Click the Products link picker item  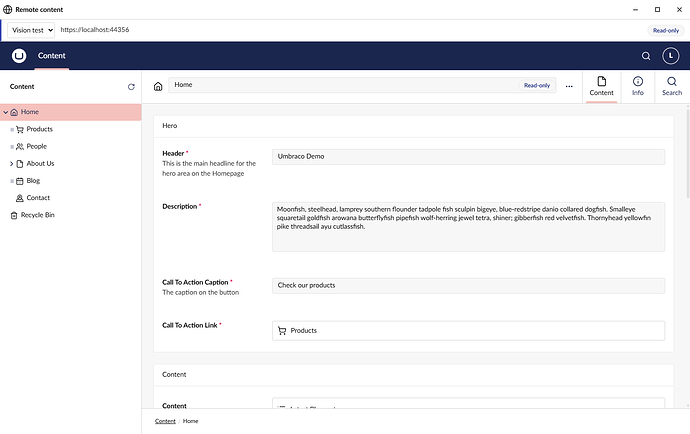pos(468,331)
